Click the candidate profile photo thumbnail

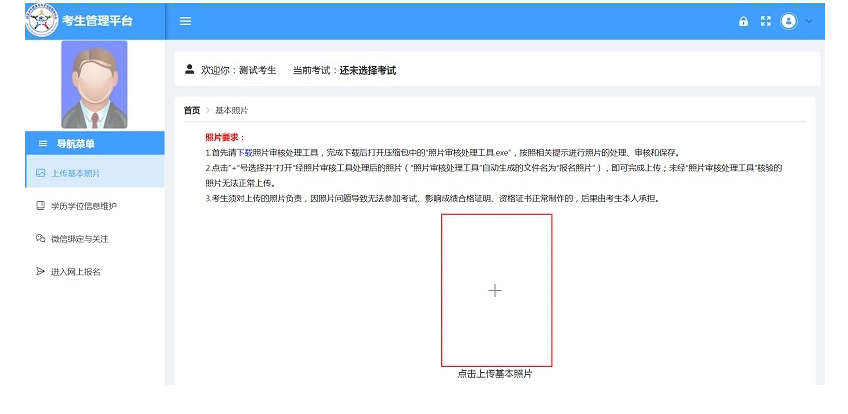(95, 84)
